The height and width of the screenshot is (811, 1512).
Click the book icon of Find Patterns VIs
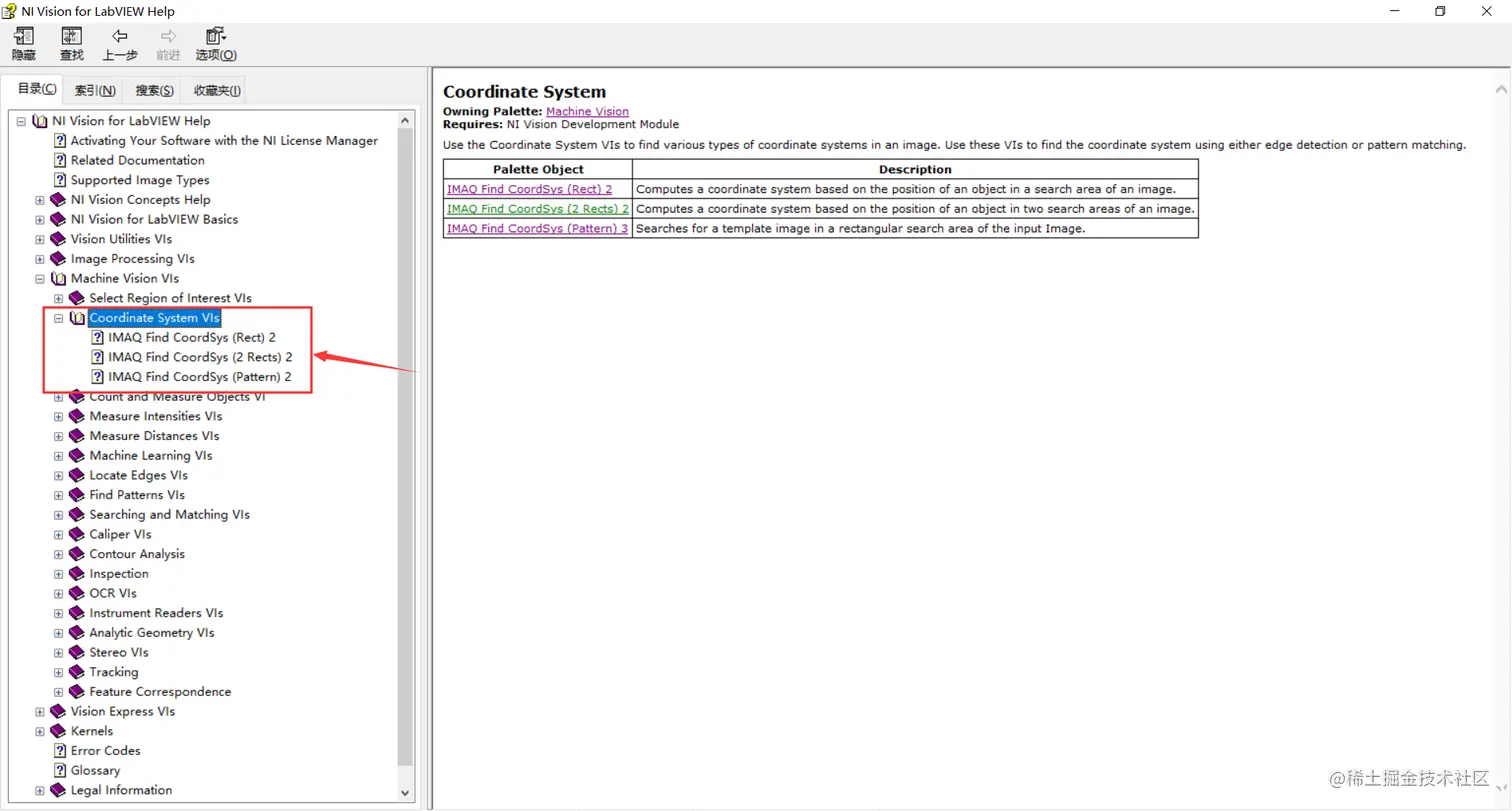pos(77,495)
